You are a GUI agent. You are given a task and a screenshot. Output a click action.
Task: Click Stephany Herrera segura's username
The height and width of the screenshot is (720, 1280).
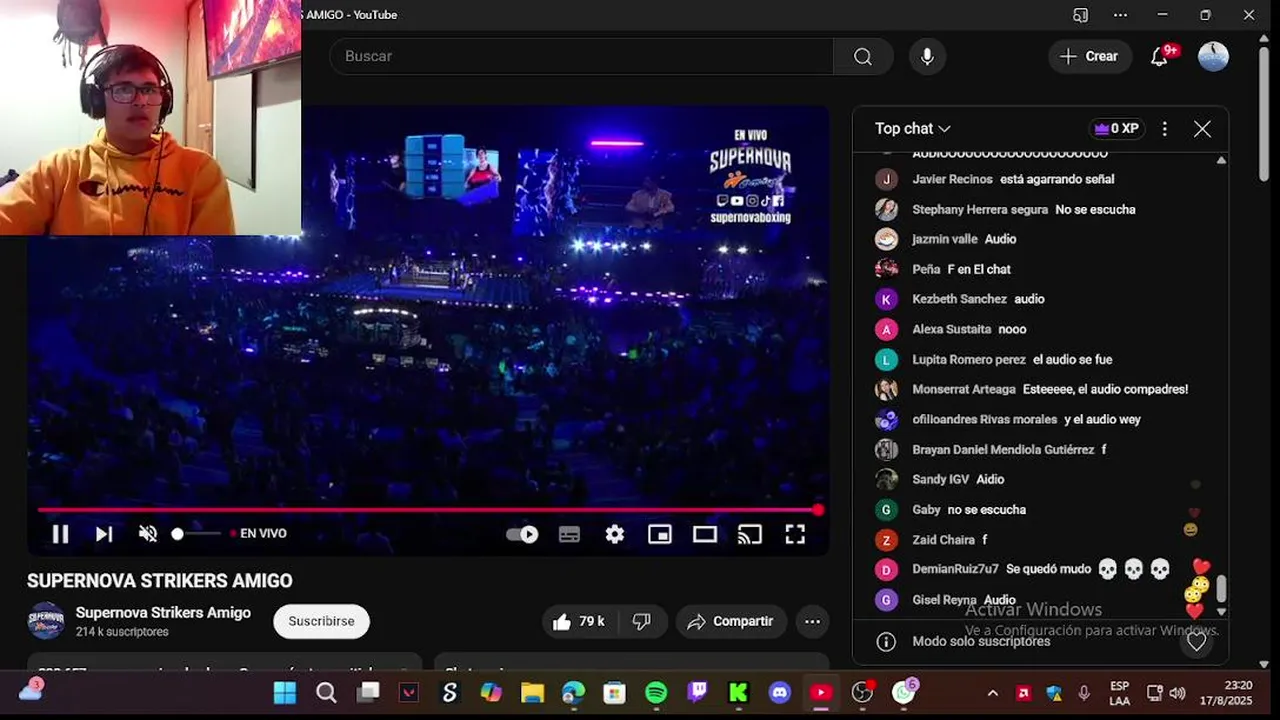[980, 209]
